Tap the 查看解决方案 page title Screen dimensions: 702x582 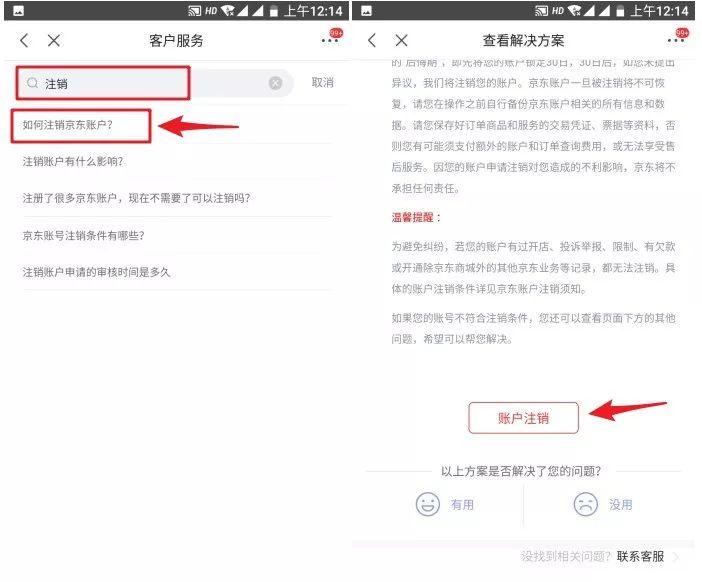[523, 41]
